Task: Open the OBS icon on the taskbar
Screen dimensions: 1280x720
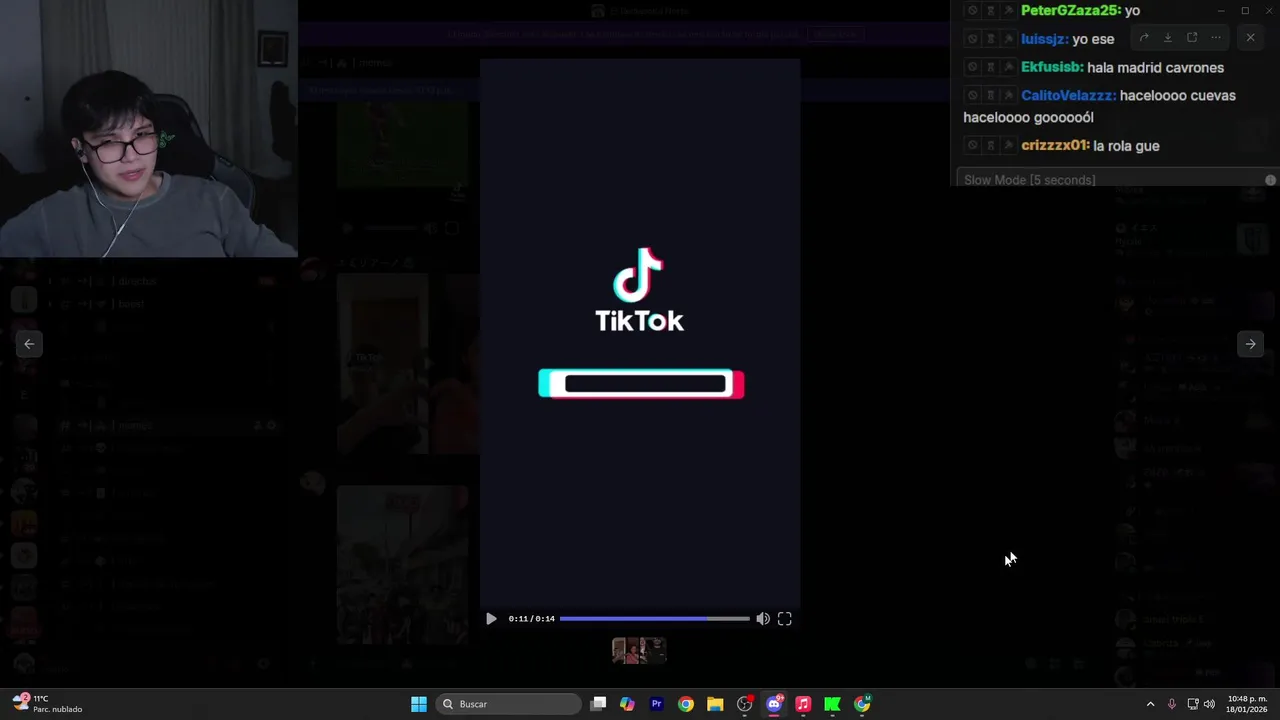Action: click(x=744, y=704)
